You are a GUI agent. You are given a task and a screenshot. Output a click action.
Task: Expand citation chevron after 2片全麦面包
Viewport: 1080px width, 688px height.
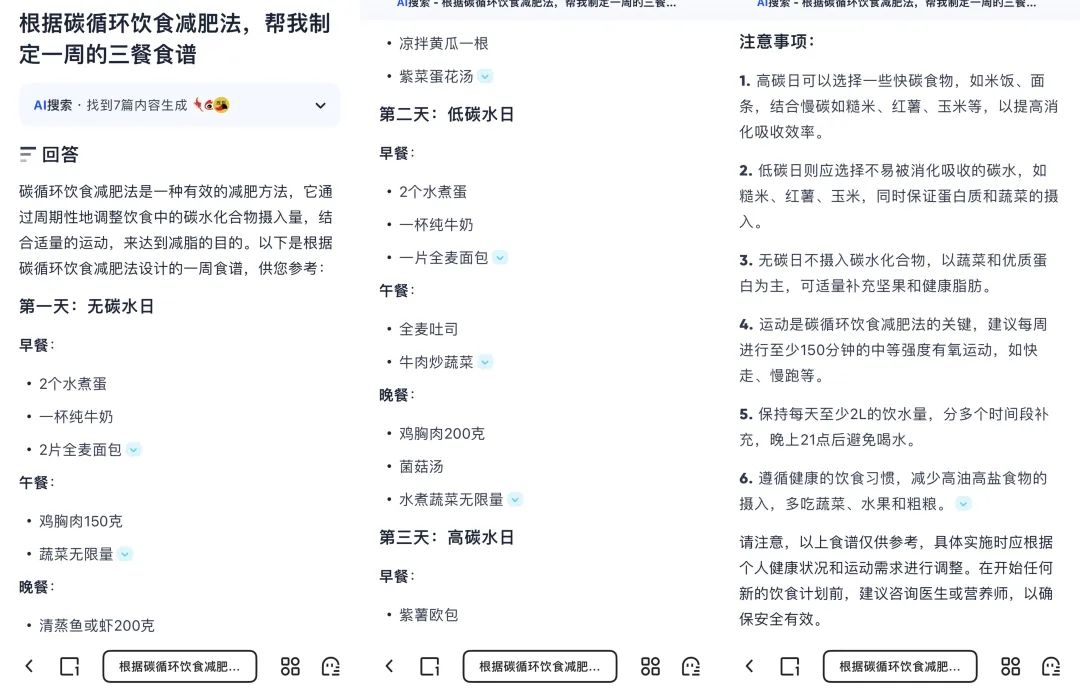coord(134,450)
